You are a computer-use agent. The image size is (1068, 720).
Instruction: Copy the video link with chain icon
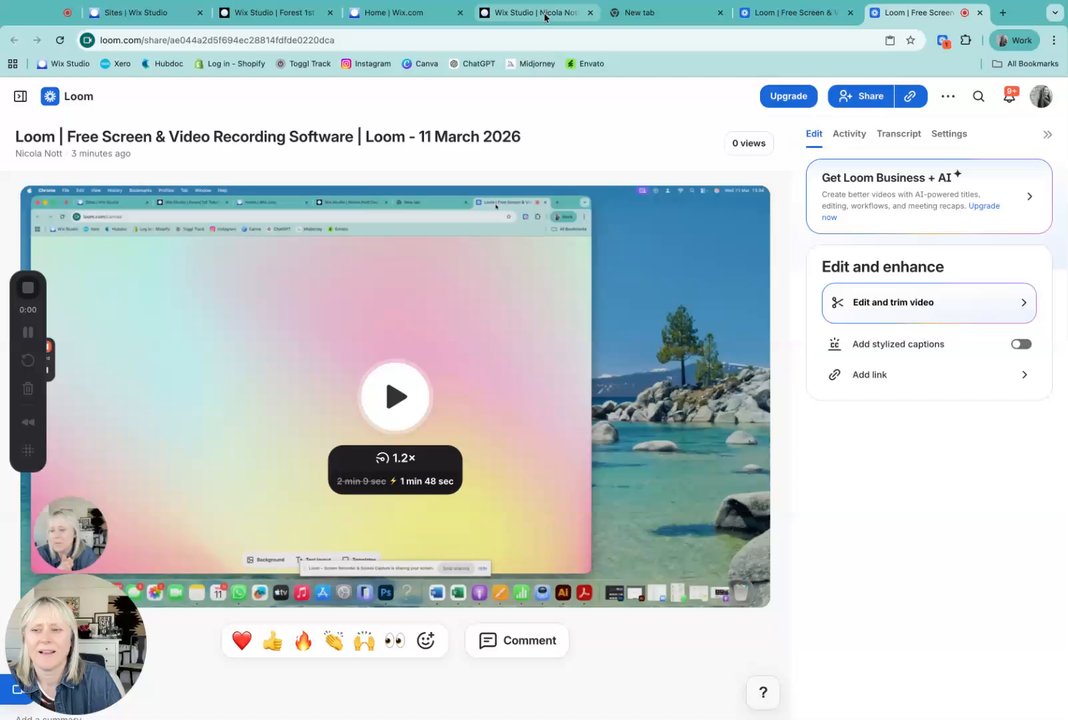click(910, 96)
